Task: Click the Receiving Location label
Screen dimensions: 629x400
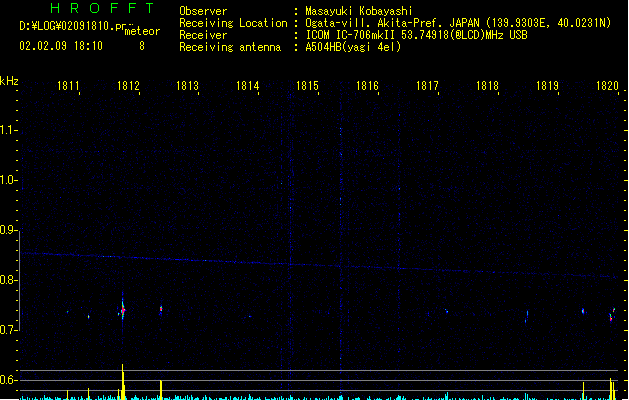Action: 233,23
